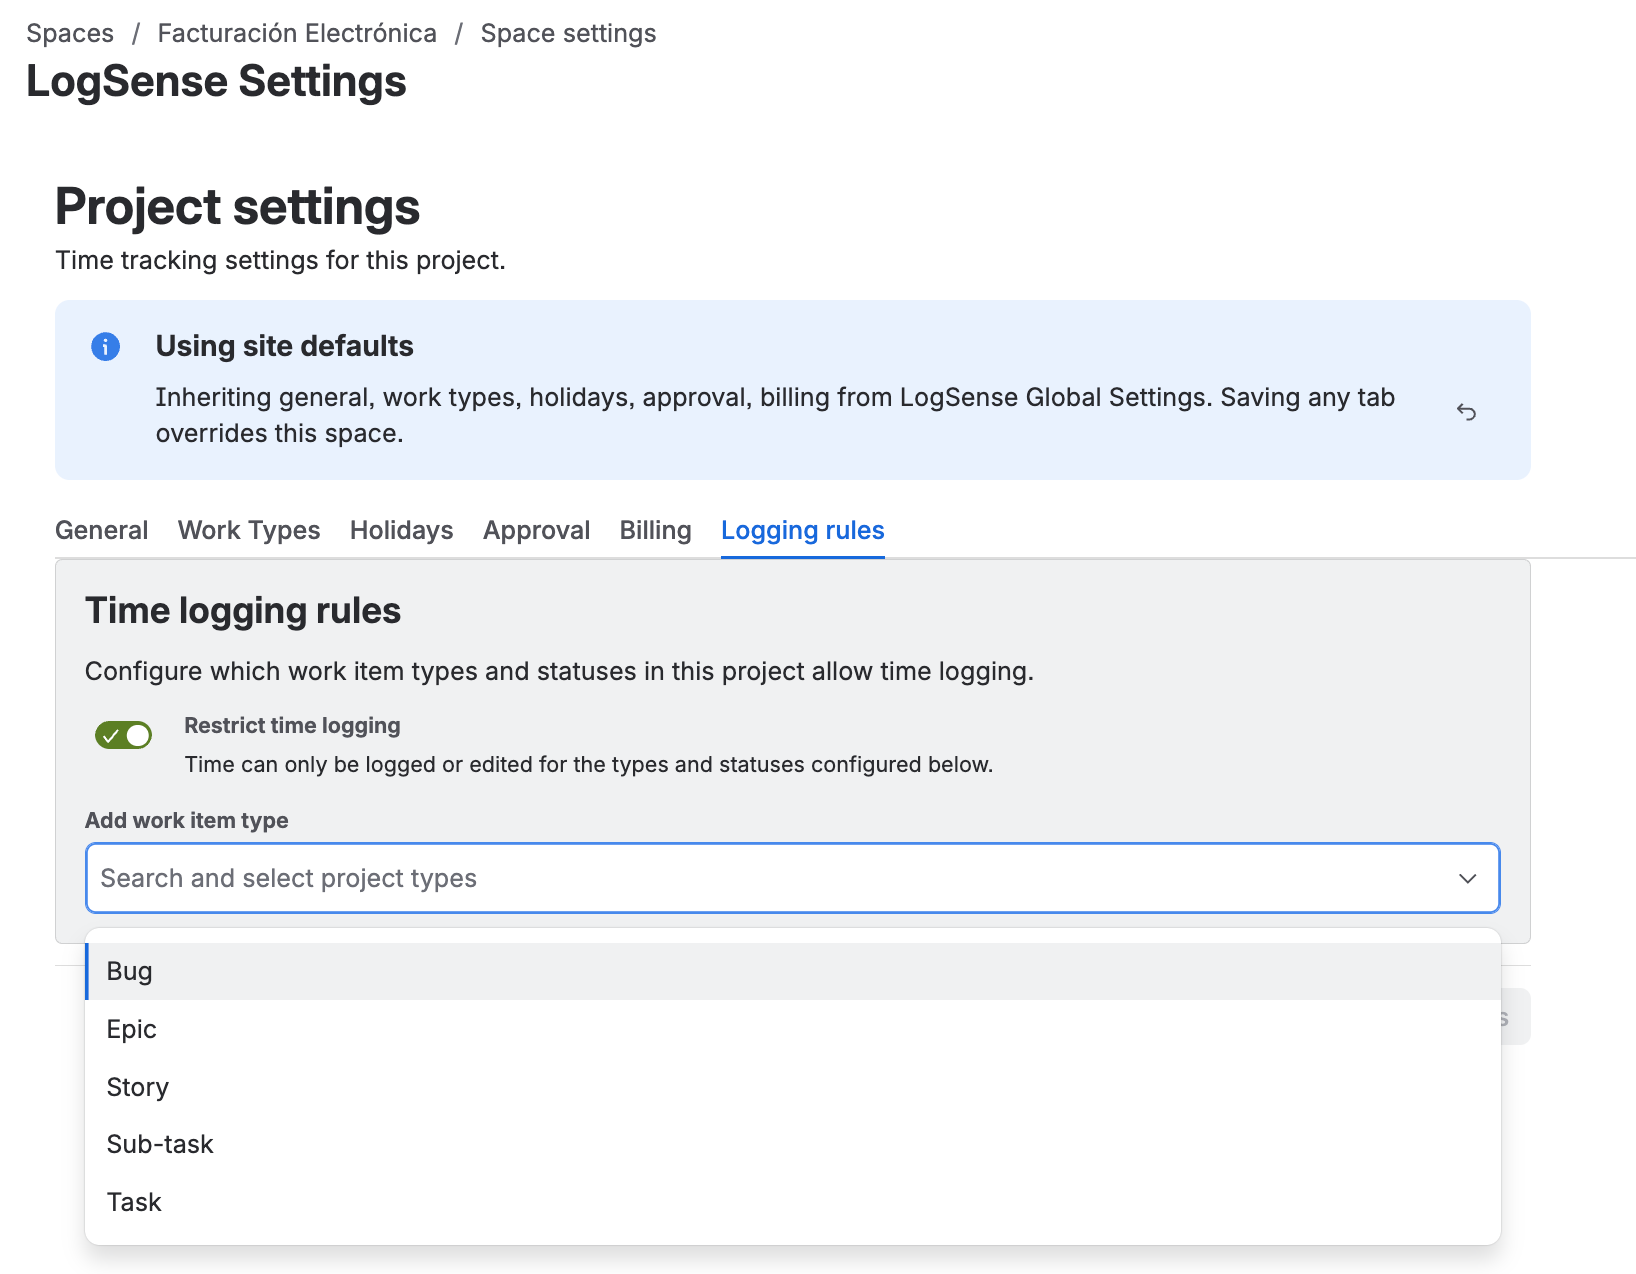Click the 'Project settings' heading

click(x=237, y=206)
